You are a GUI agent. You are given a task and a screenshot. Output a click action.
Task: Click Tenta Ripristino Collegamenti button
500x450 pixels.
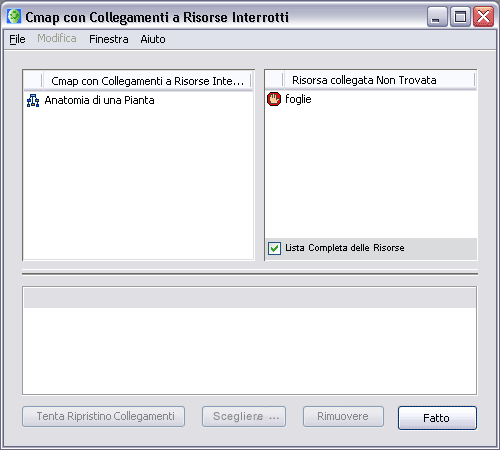tap(103, 416)
